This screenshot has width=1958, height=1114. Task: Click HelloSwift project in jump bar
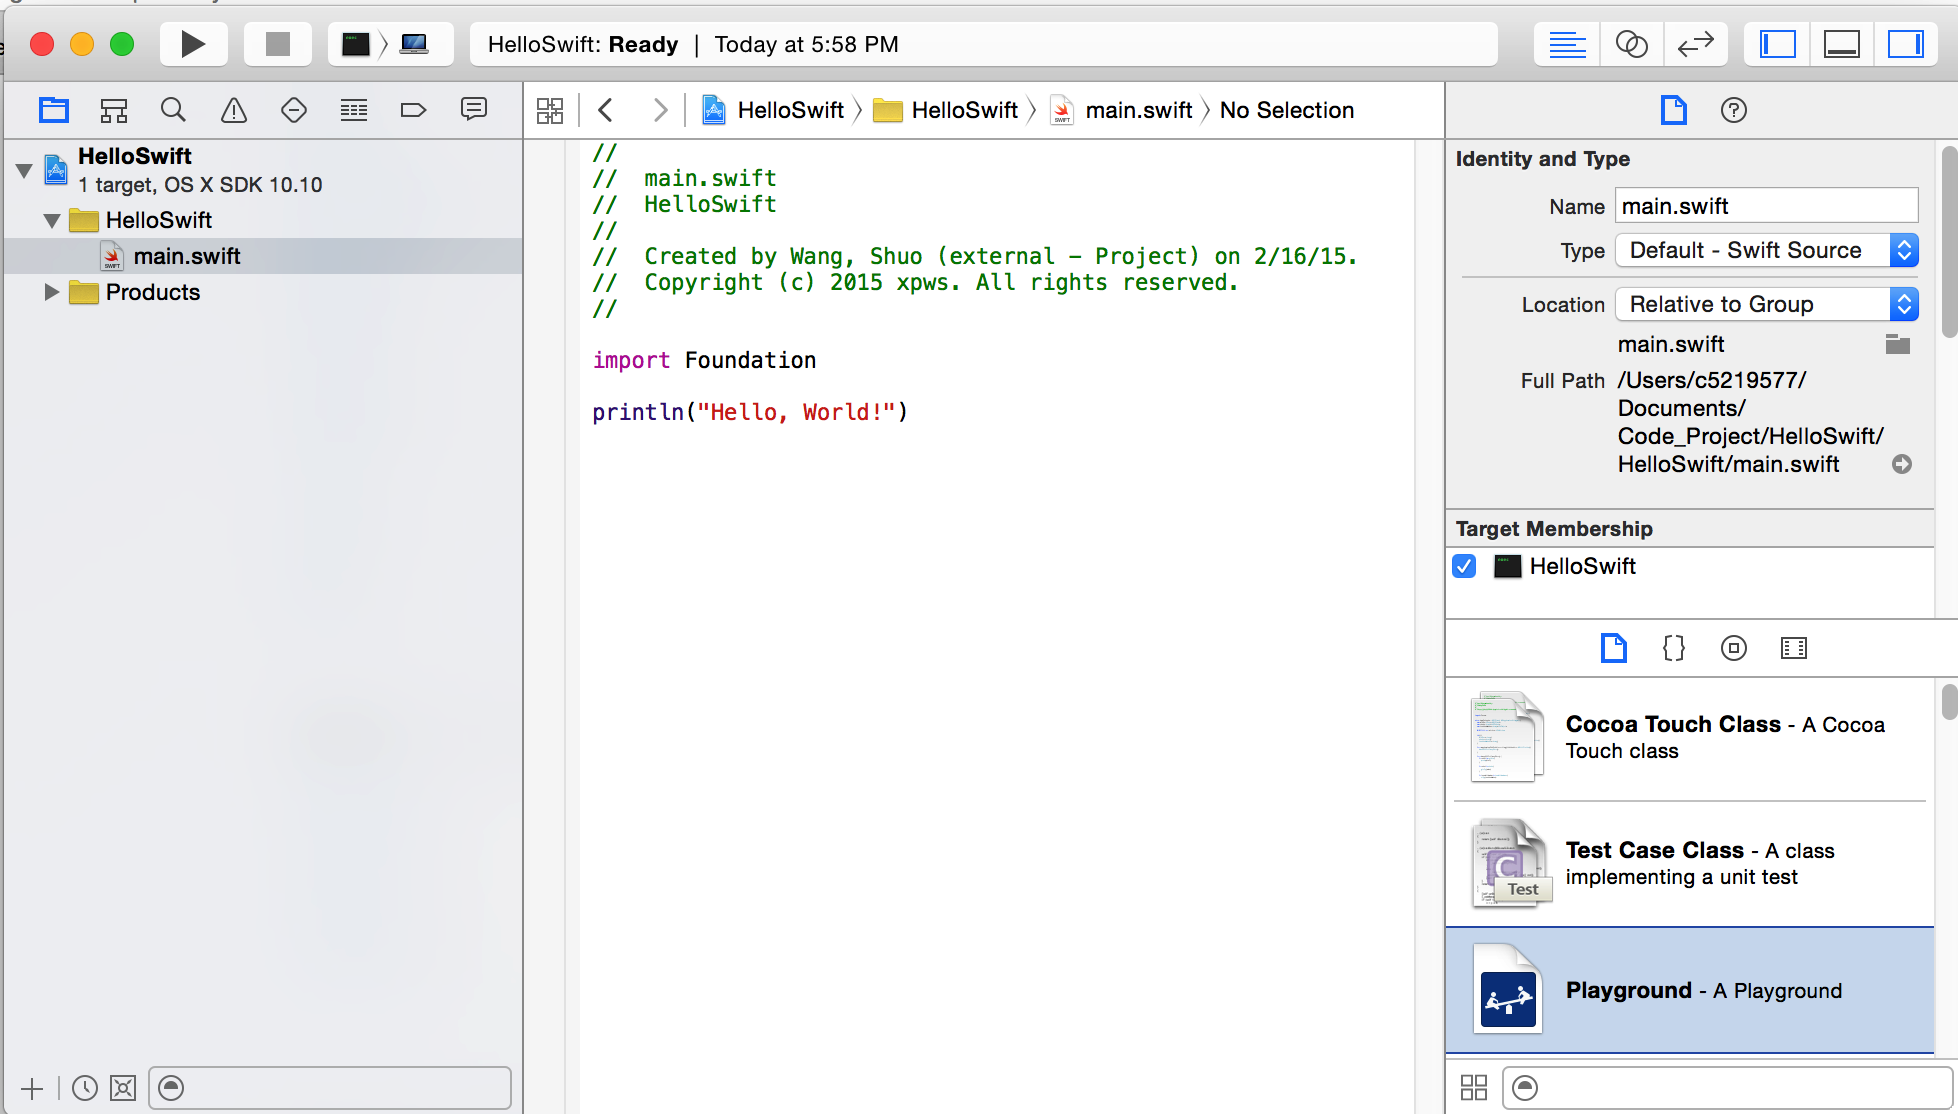(x=773, y=110)
